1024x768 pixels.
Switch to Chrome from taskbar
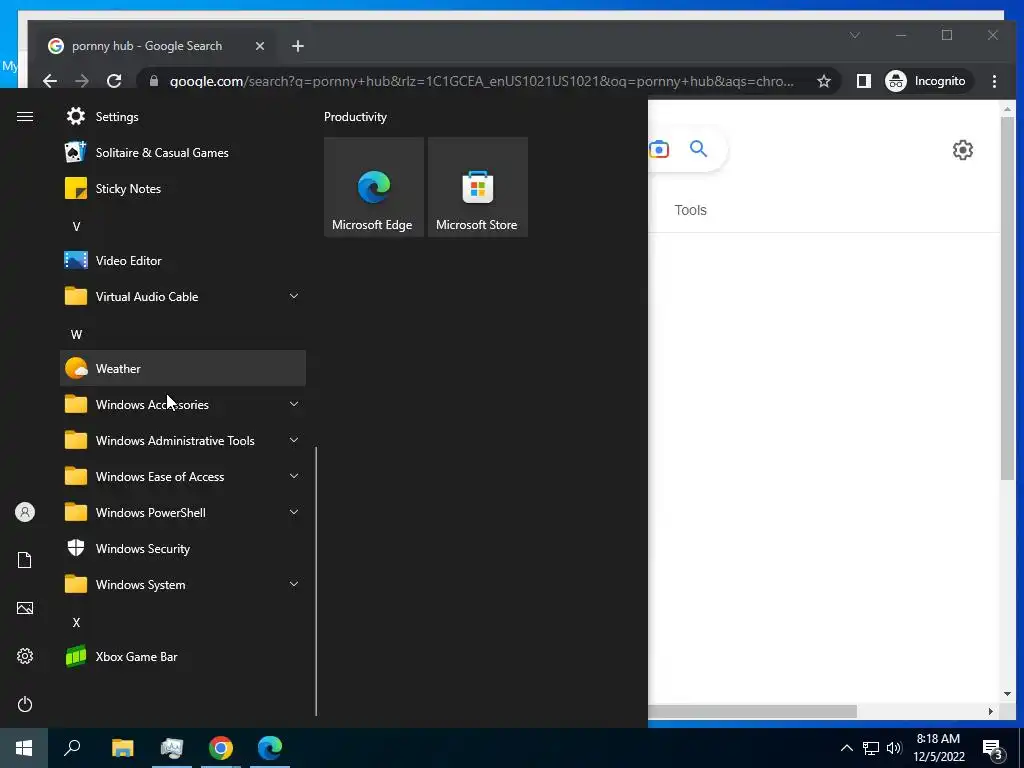point(221,748)
